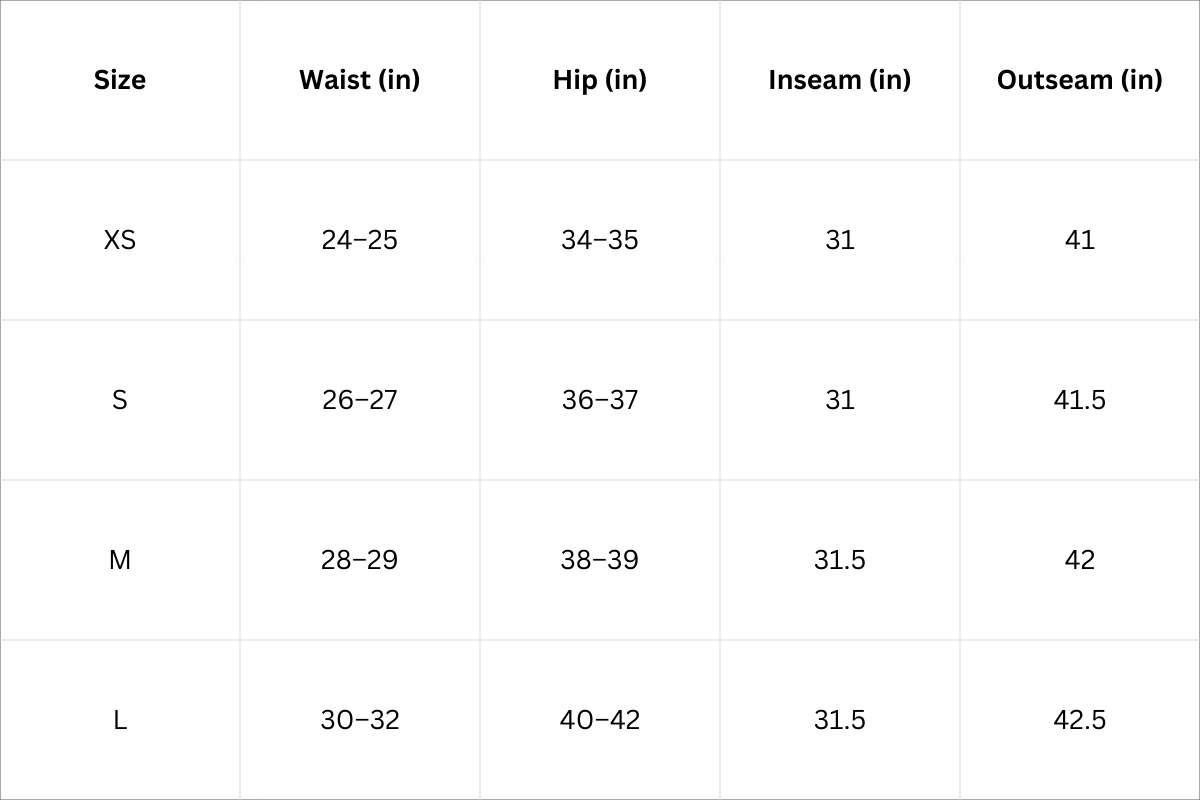This screenshot has height=800, width=1200.
Task: Click the waist value 28–29
Action: 360,560
